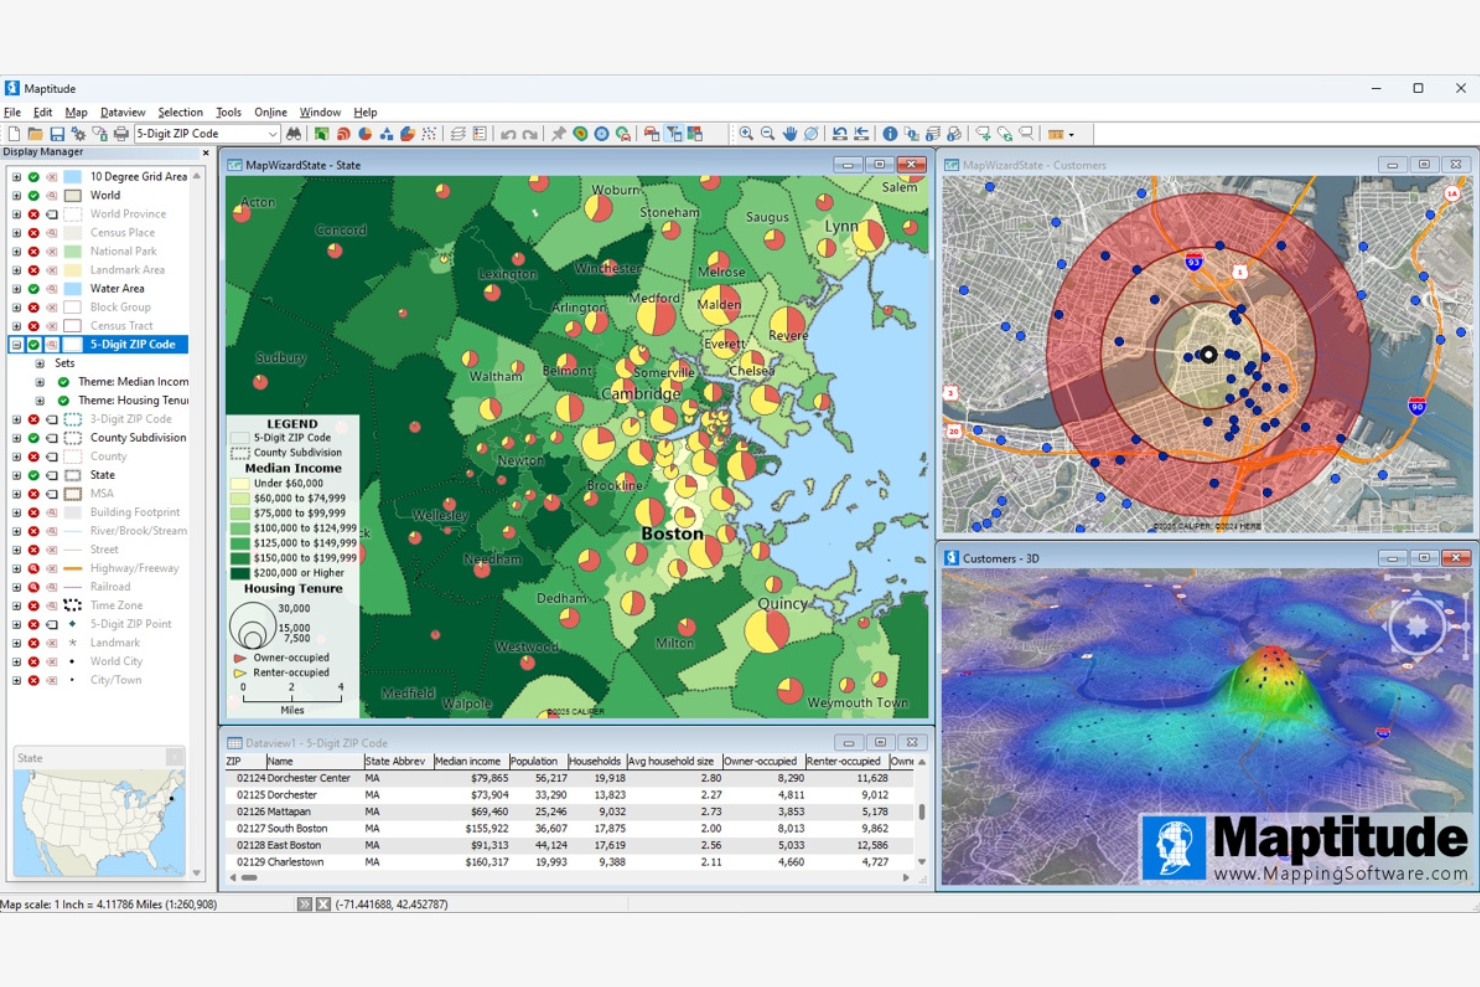Sort by the Population column header
This screenshot has height=987, width=1480.
(535, 761)
